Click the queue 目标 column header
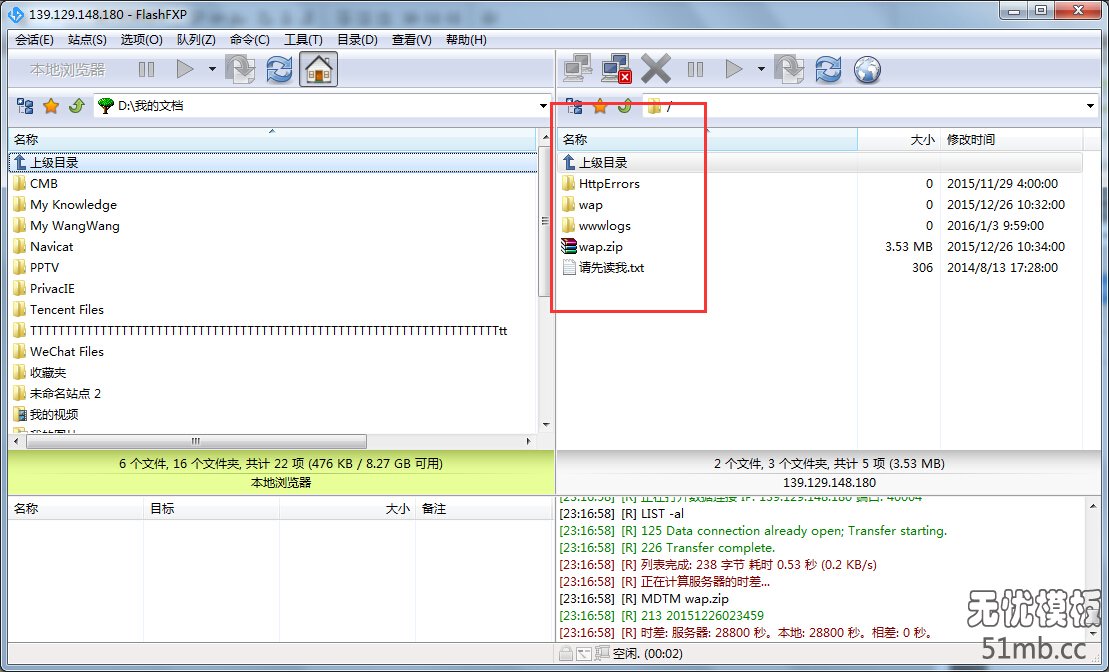This screenshot has width=1109, height=672. [x=211, y=509]
